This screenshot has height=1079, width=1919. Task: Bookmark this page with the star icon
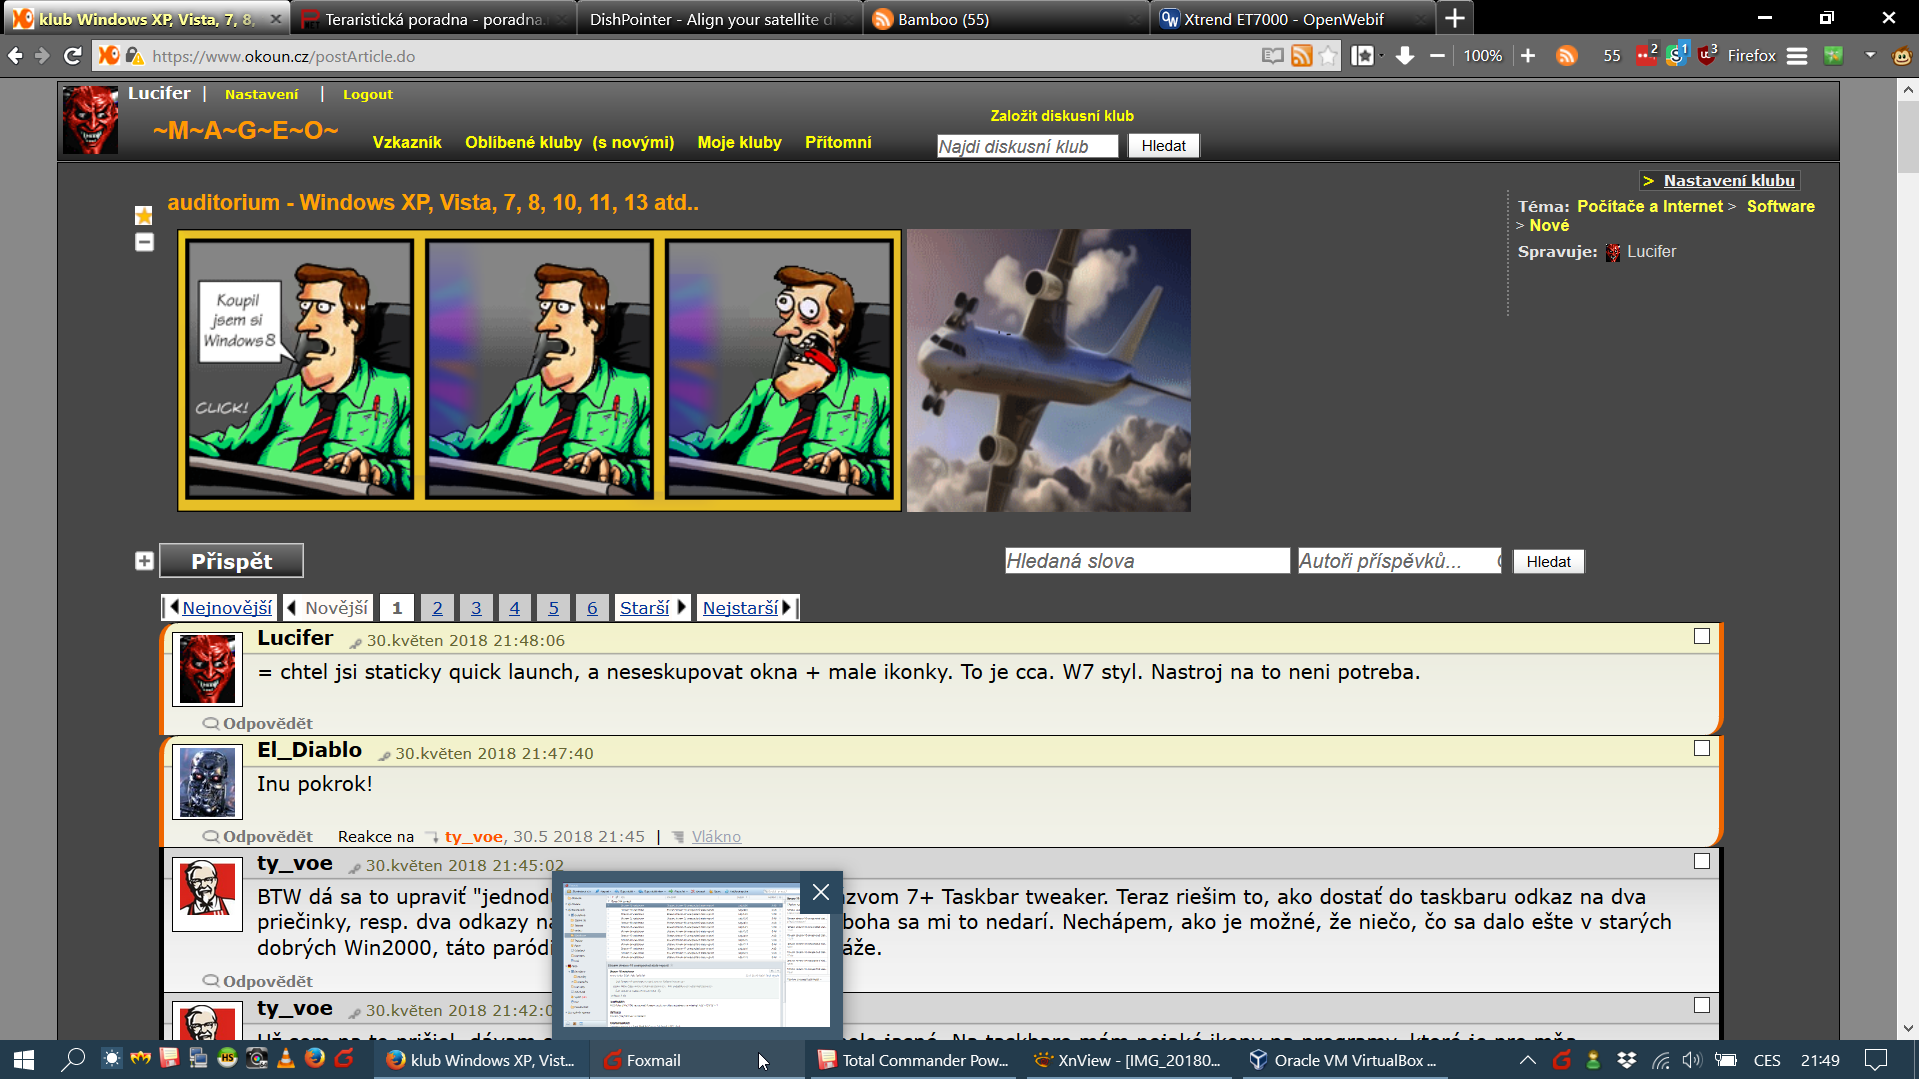click(x=1328, y=56)
